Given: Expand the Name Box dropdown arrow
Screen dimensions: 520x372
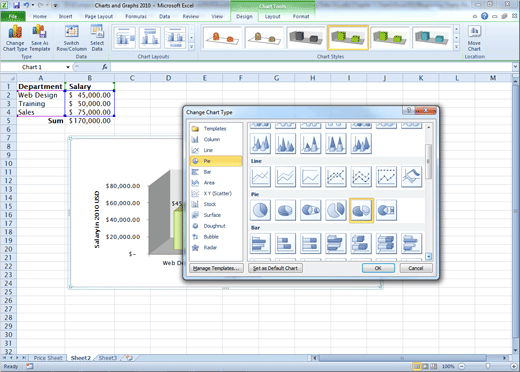Looking at the screenshot, I should click(68, 67).
